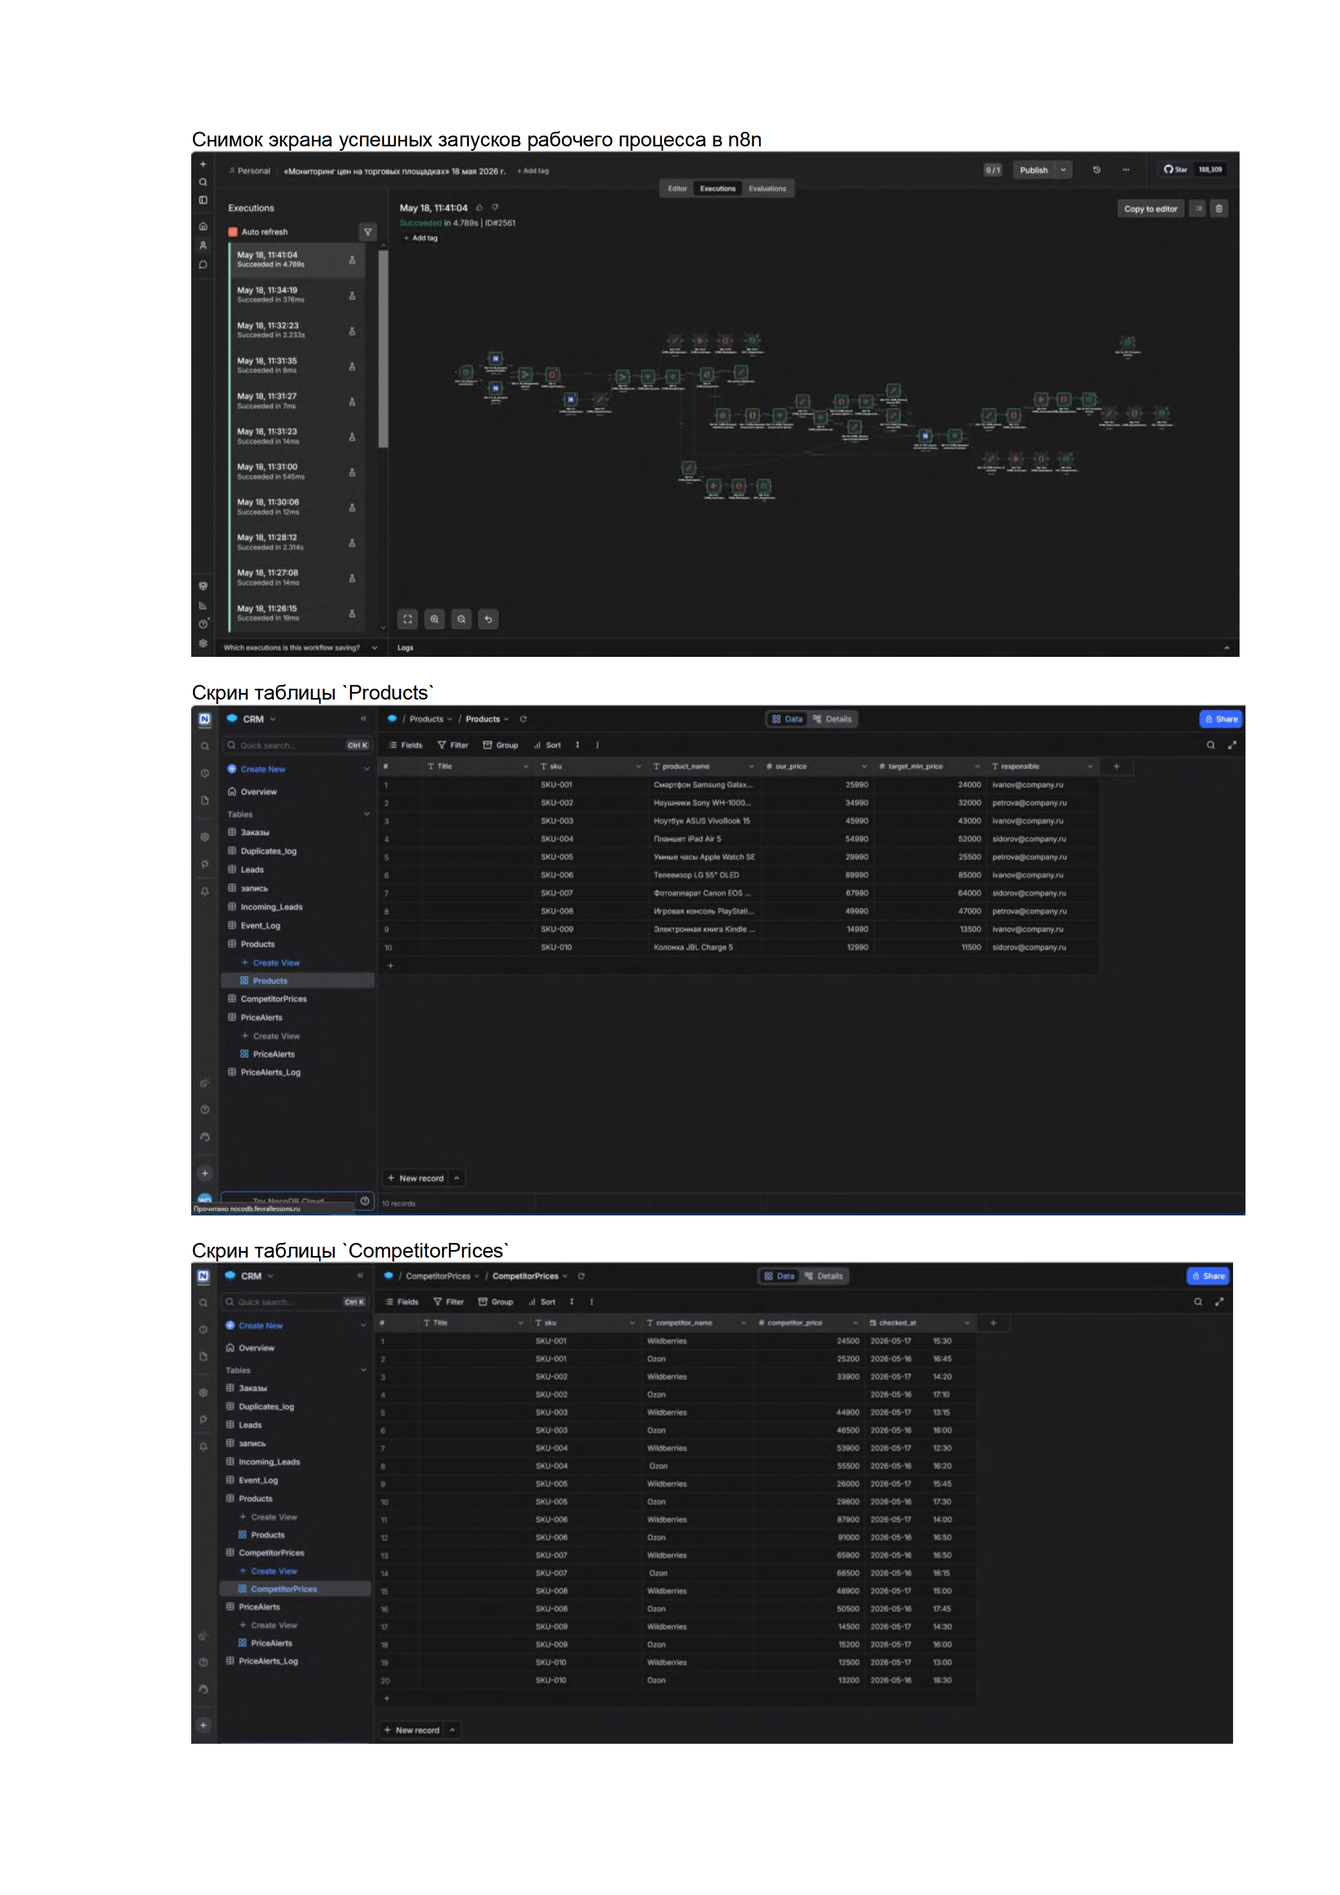Select the May 18, 11:32:23 execution
Viewport: 1340px width, 1895px height.
click(296, 330)
